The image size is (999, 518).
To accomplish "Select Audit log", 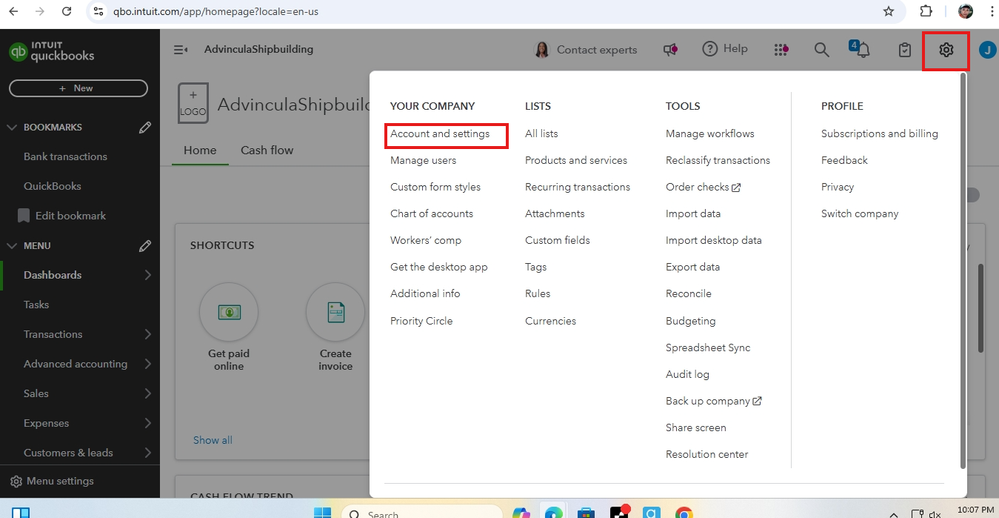I will pos(687,375).
